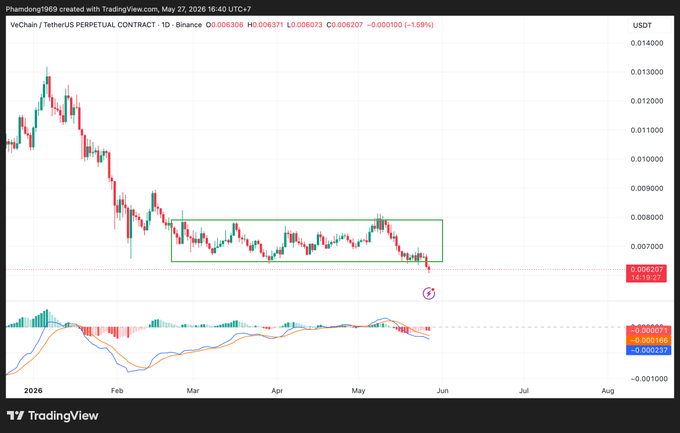Click the high value H0.006371
680x433 pixels.
coord(265,25)
